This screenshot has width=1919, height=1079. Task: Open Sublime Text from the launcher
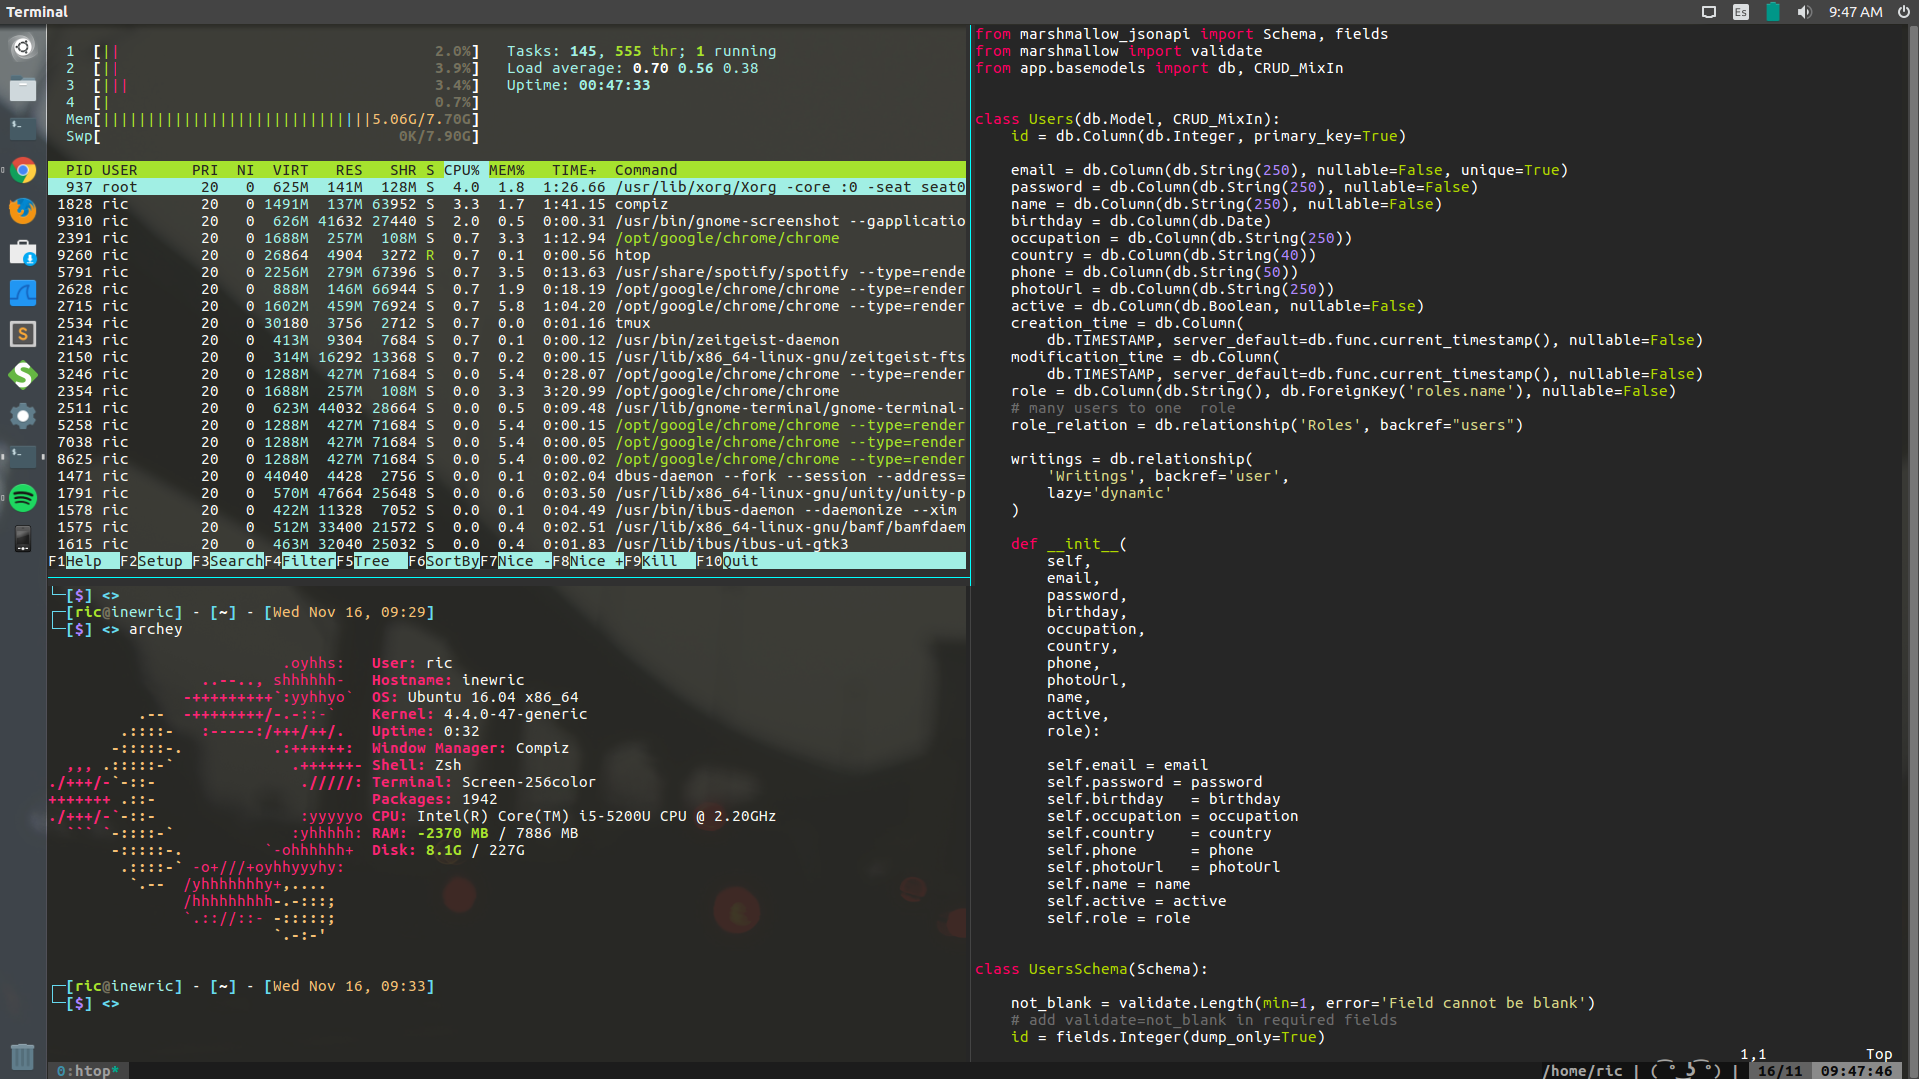pos(23,334)
